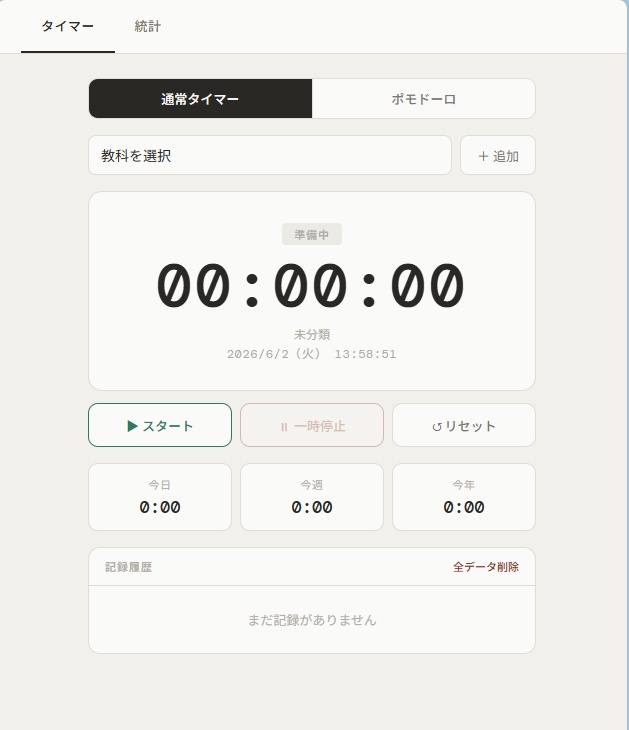
Task: Click the 記録履歴 heading
Action: coord(129,567)
